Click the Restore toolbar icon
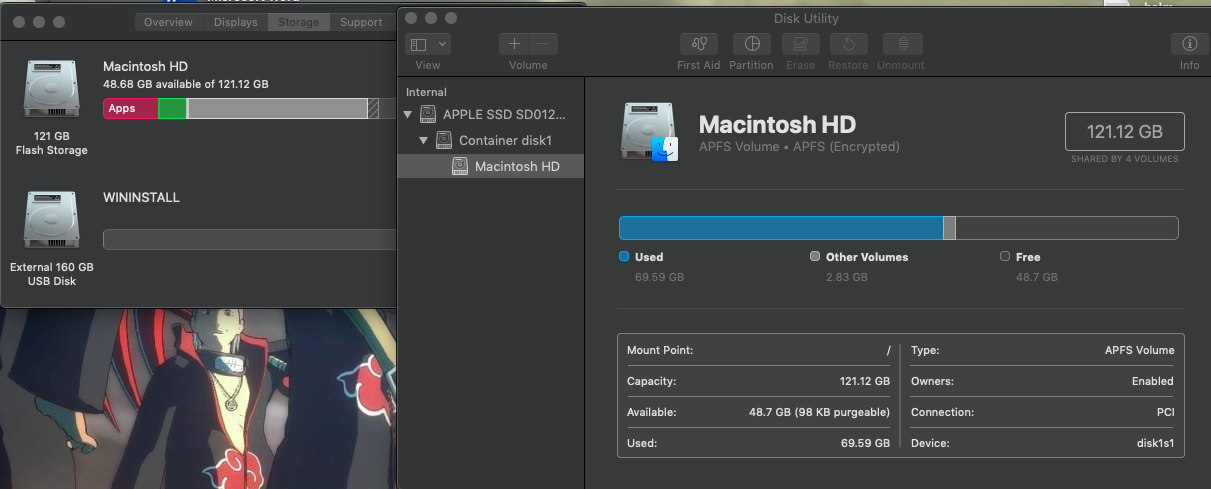The image size is (1211, 489). tap(848, 44)
